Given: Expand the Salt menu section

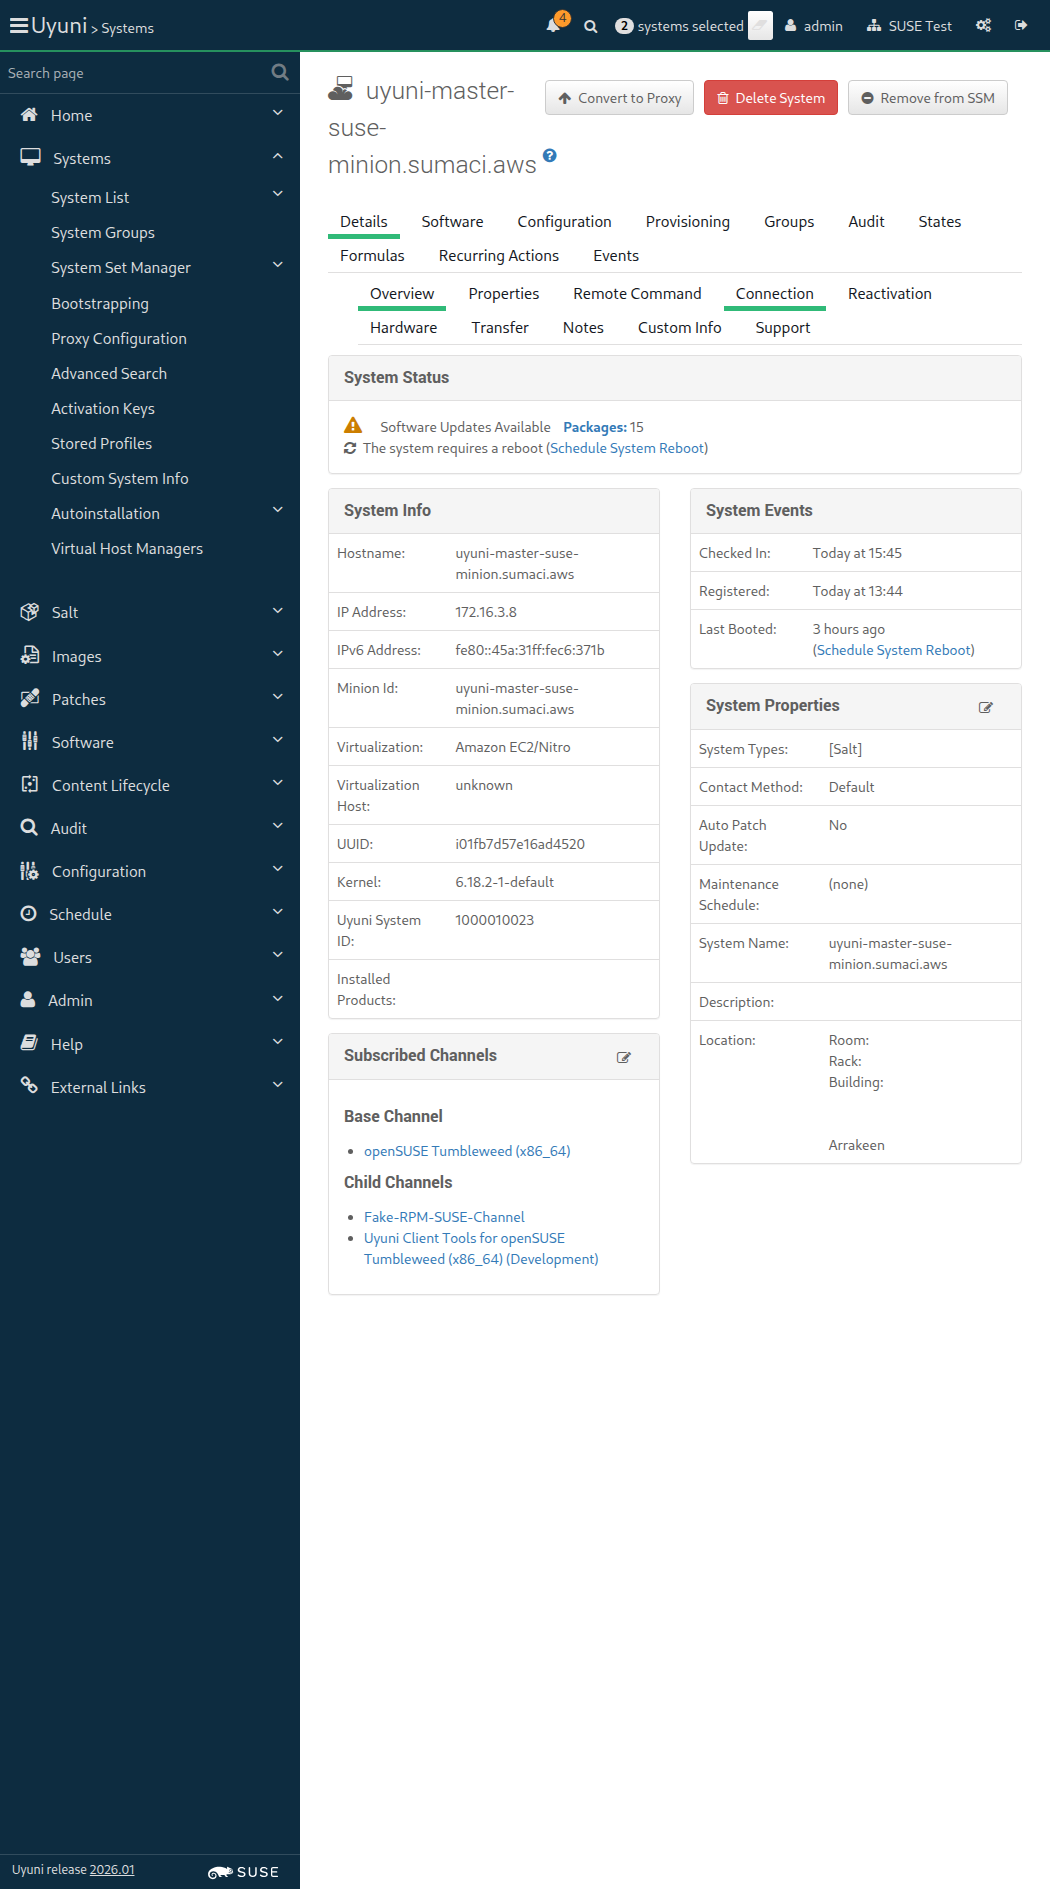Looking at the screenshot, I should click(278, 611).
